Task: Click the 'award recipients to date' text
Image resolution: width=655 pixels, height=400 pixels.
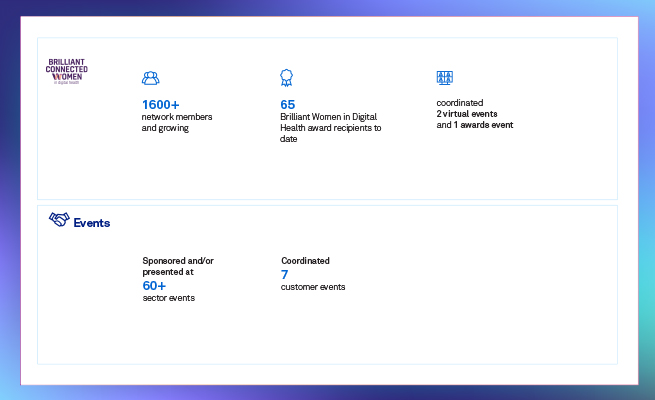Action: point(330,133)
